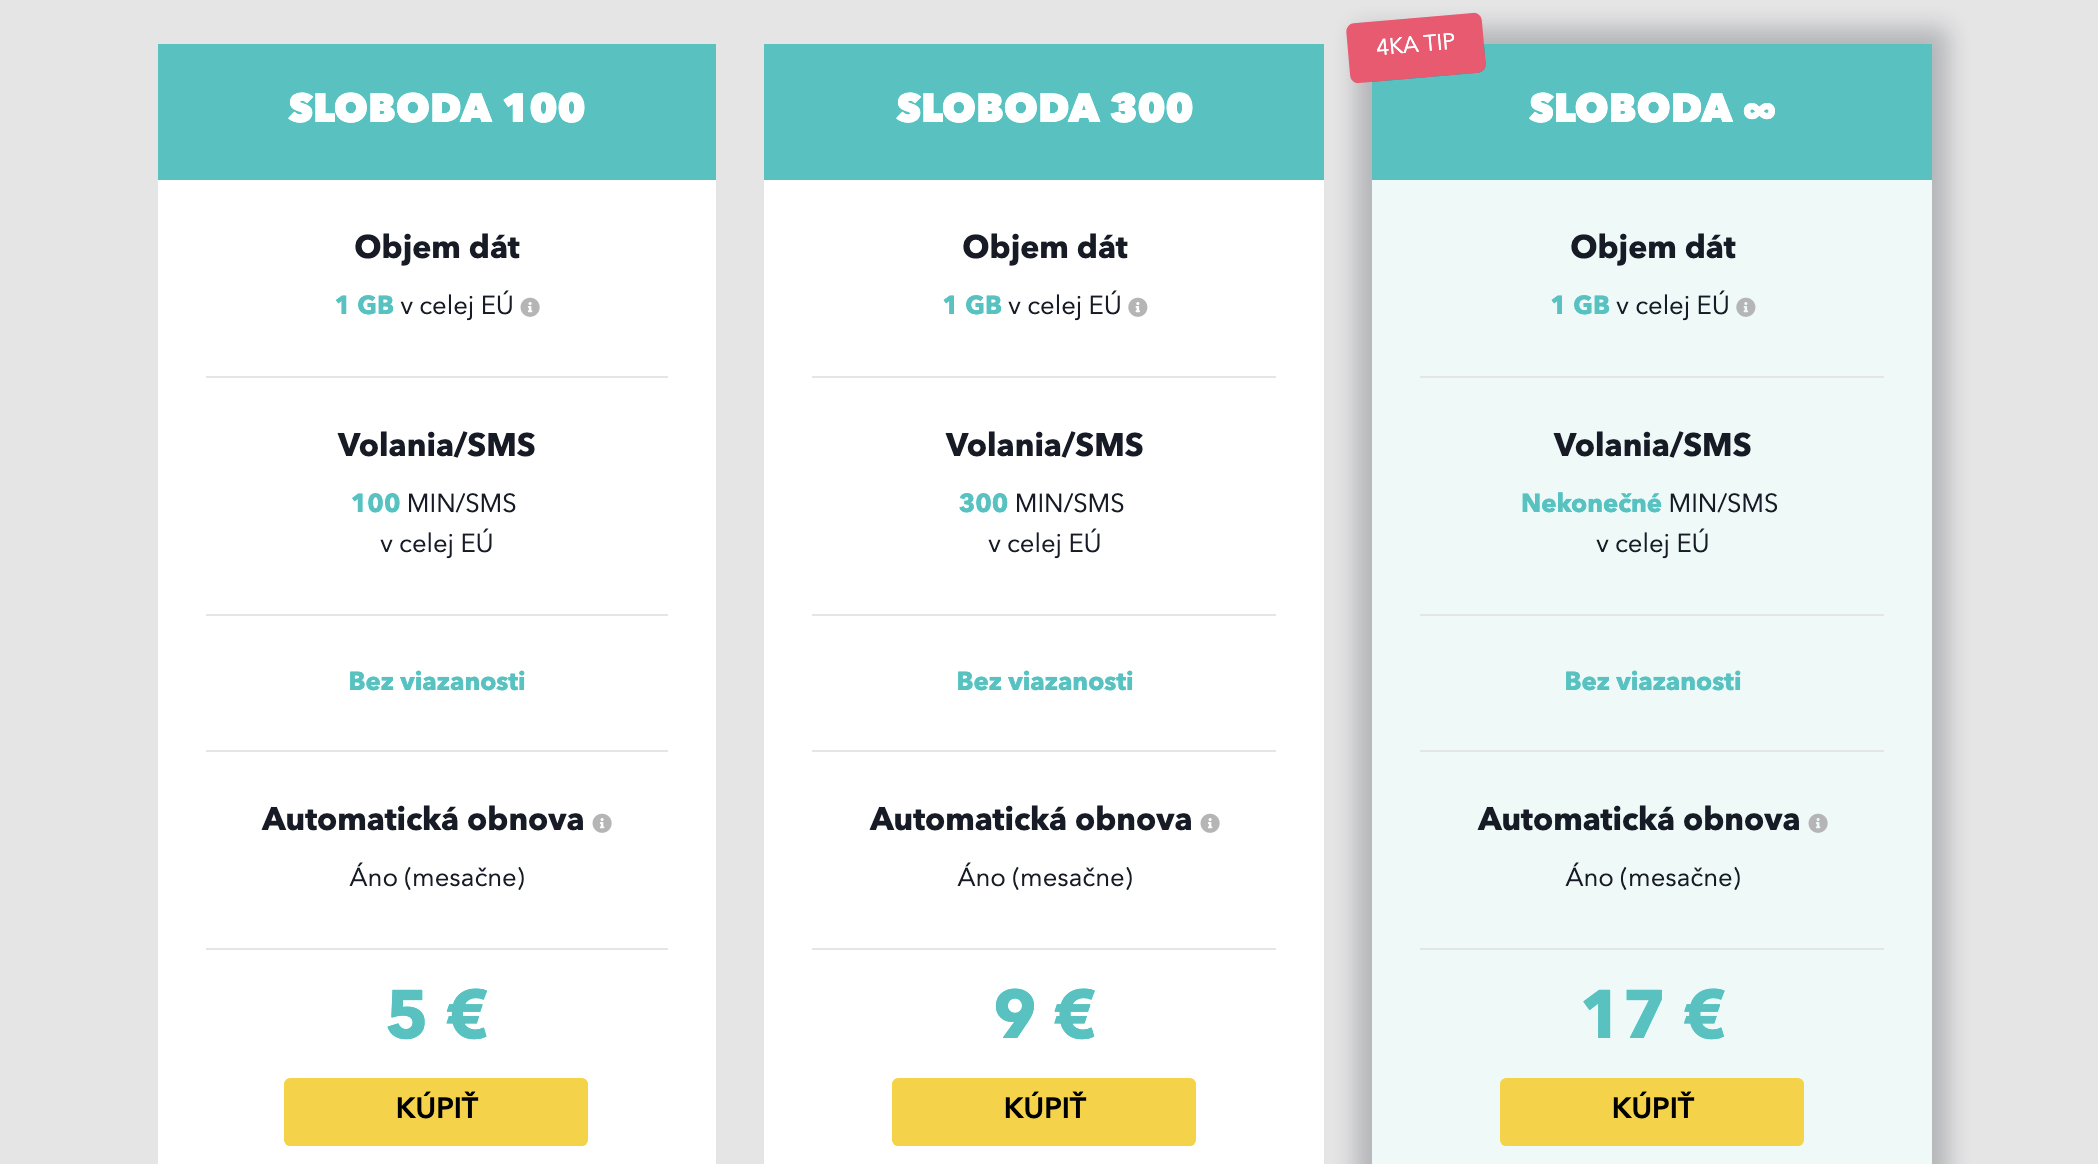Click info icon beside Sloboda ∞ data volume
This screenshot has width=2098, height=1164.
pos(1746,307)
